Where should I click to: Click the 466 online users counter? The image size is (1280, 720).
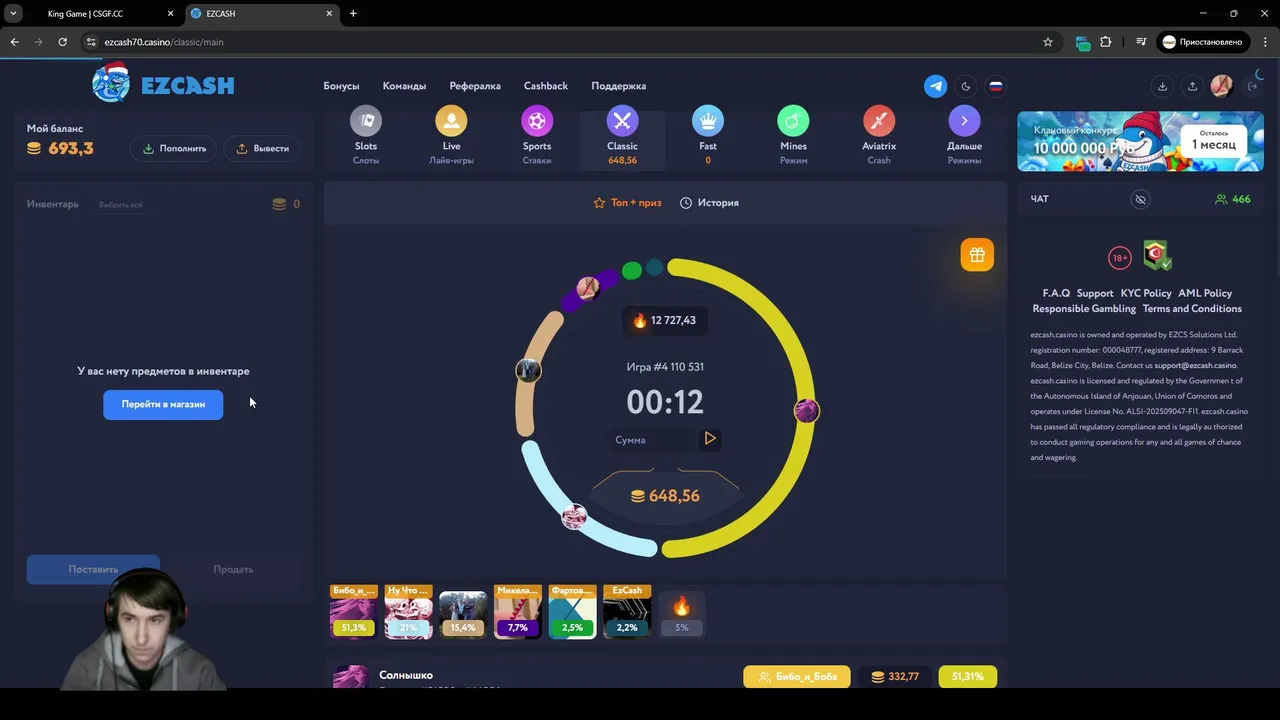[1232, 199]
